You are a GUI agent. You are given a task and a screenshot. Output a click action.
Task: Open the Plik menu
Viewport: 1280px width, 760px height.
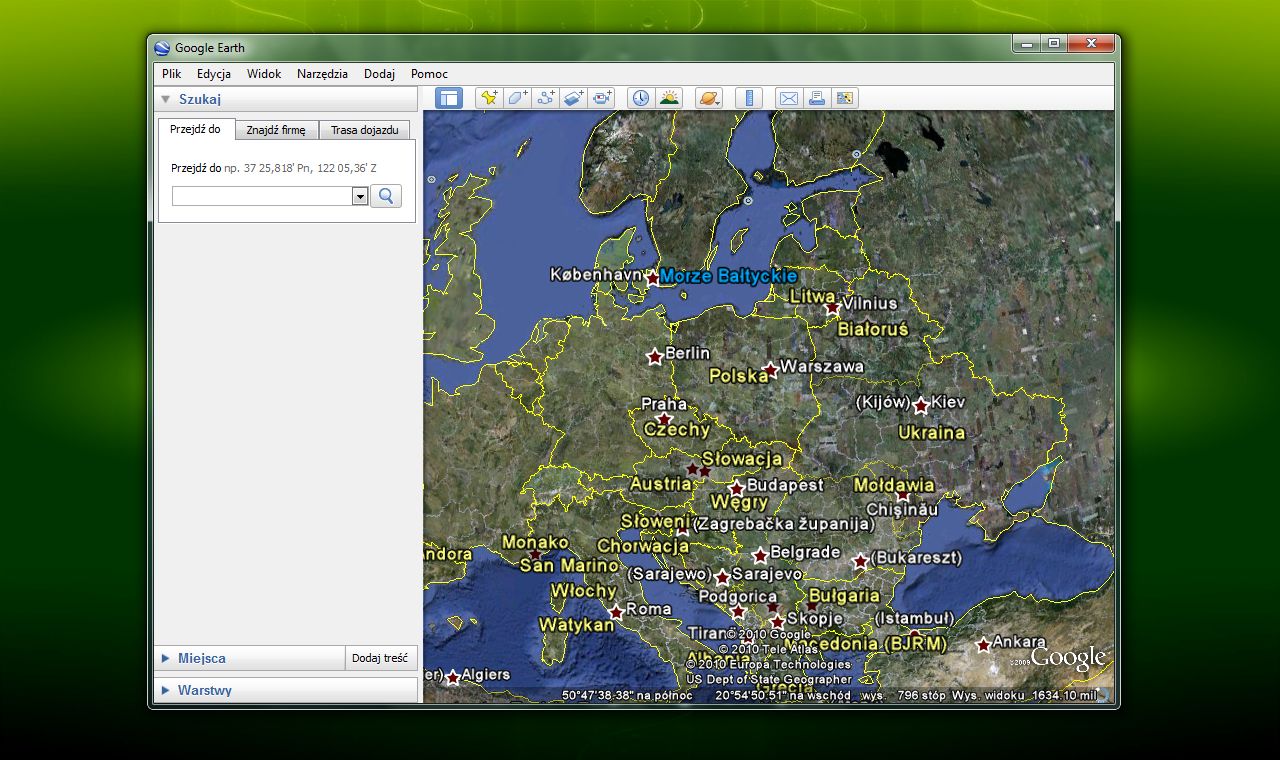[x=172, y=74]
